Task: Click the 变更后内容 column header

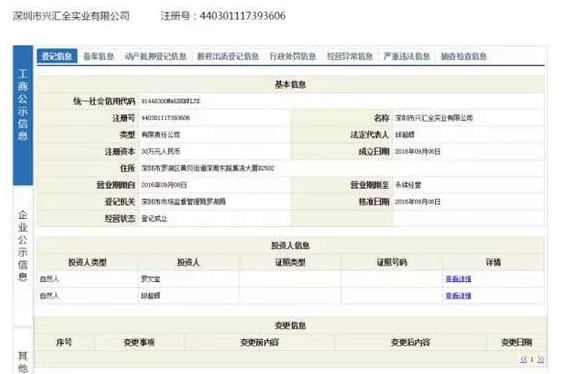Action: [410, 342]
